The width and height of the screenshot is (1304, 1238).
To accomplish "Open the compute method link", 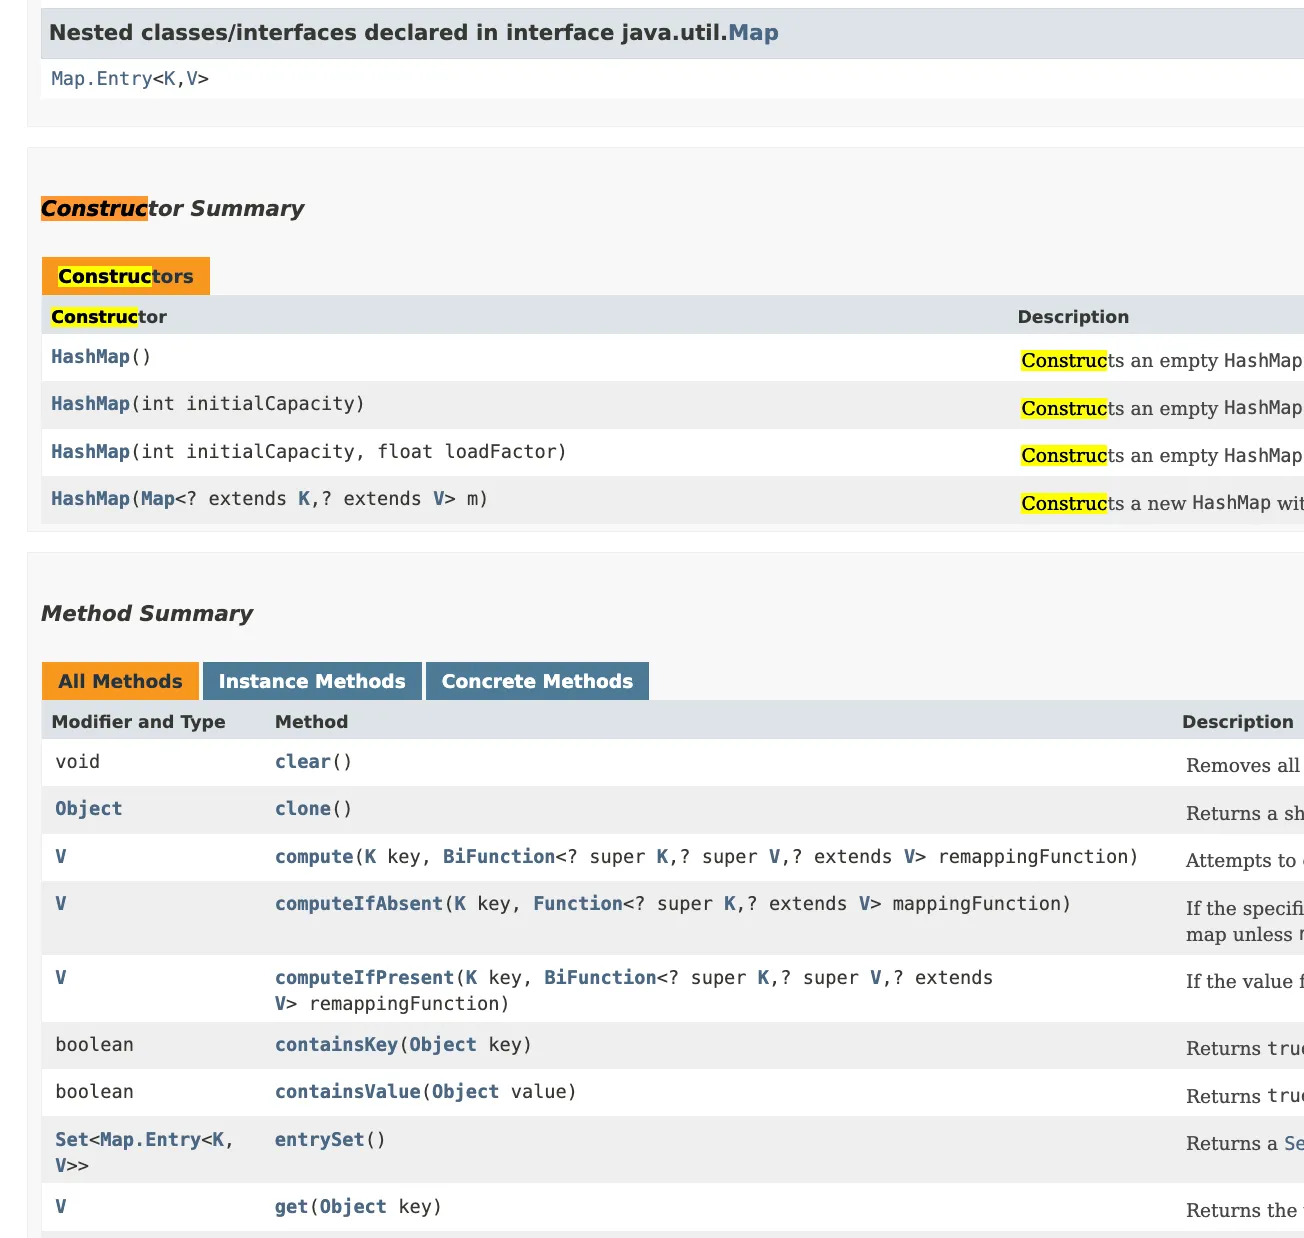I will (313, 857).
